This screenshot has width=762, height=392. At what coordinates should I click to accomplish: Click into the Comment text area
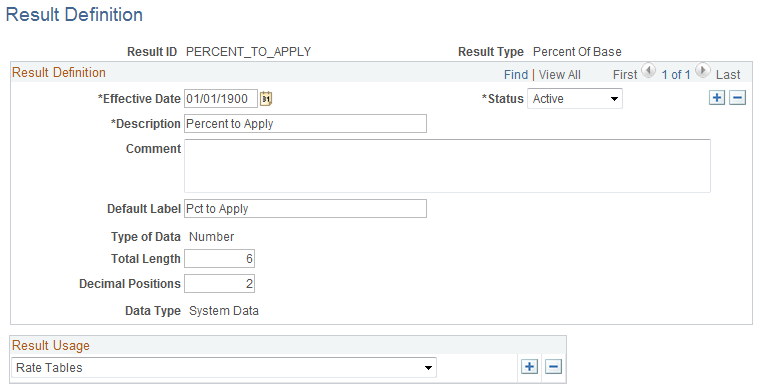click(x=447, y=166)
